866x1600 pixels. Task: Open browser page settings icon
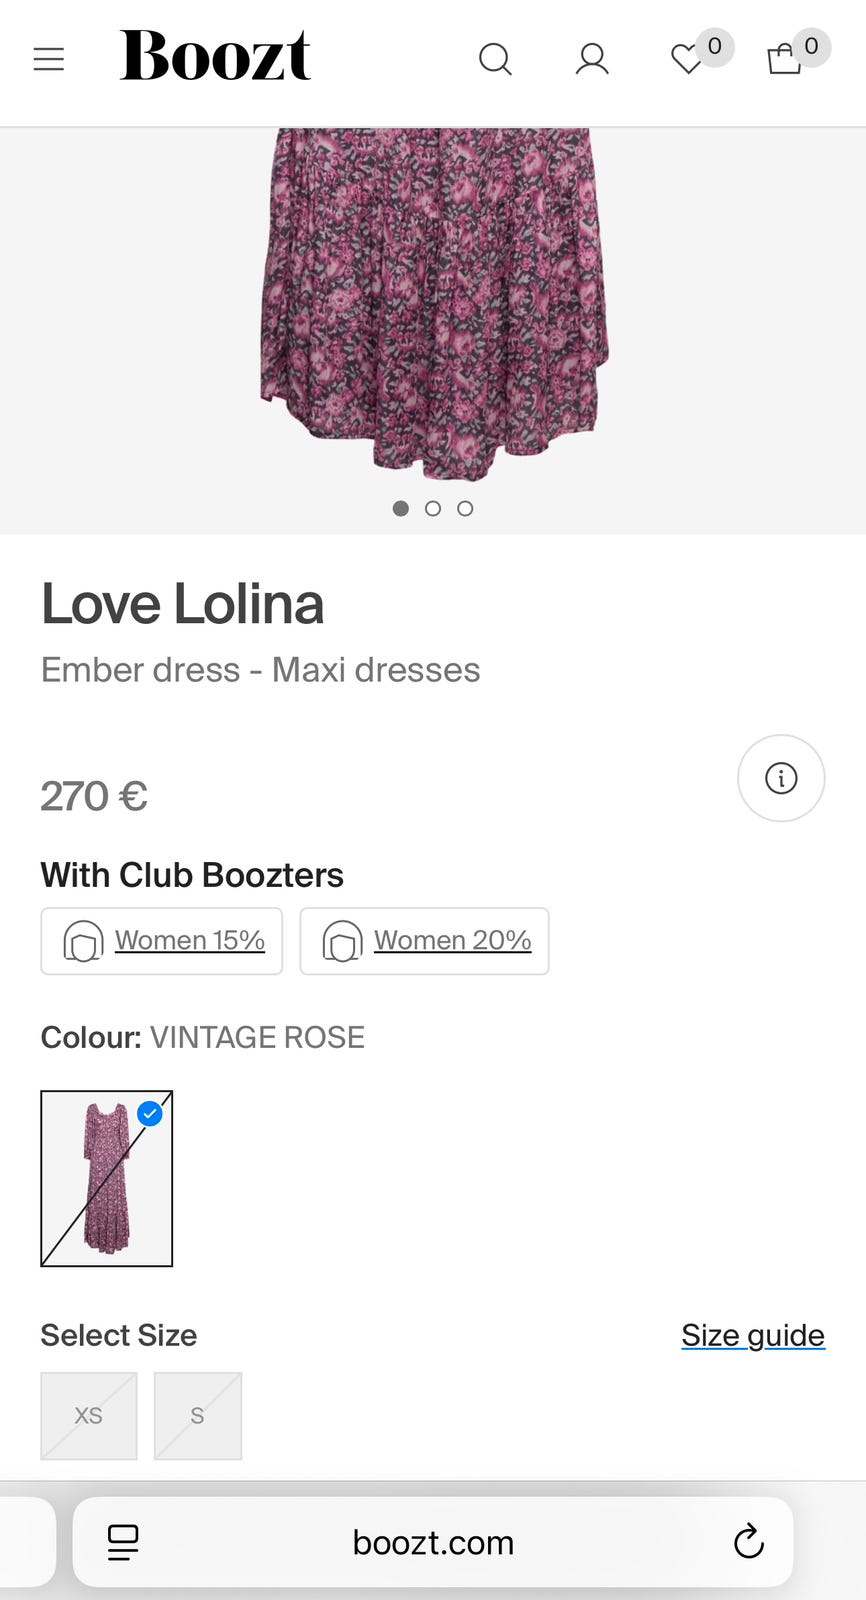pos(123,1542)
